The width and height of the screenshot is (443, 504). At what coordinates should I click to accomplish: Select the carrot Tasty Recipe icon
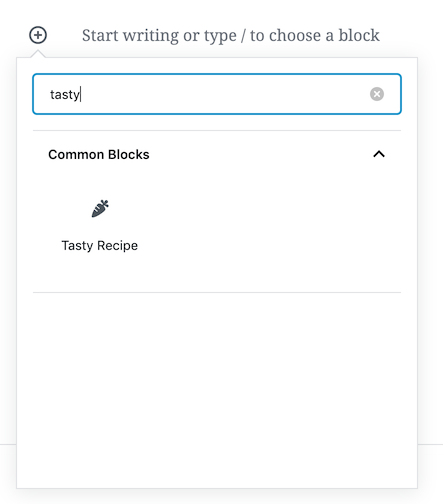(100, 209)
